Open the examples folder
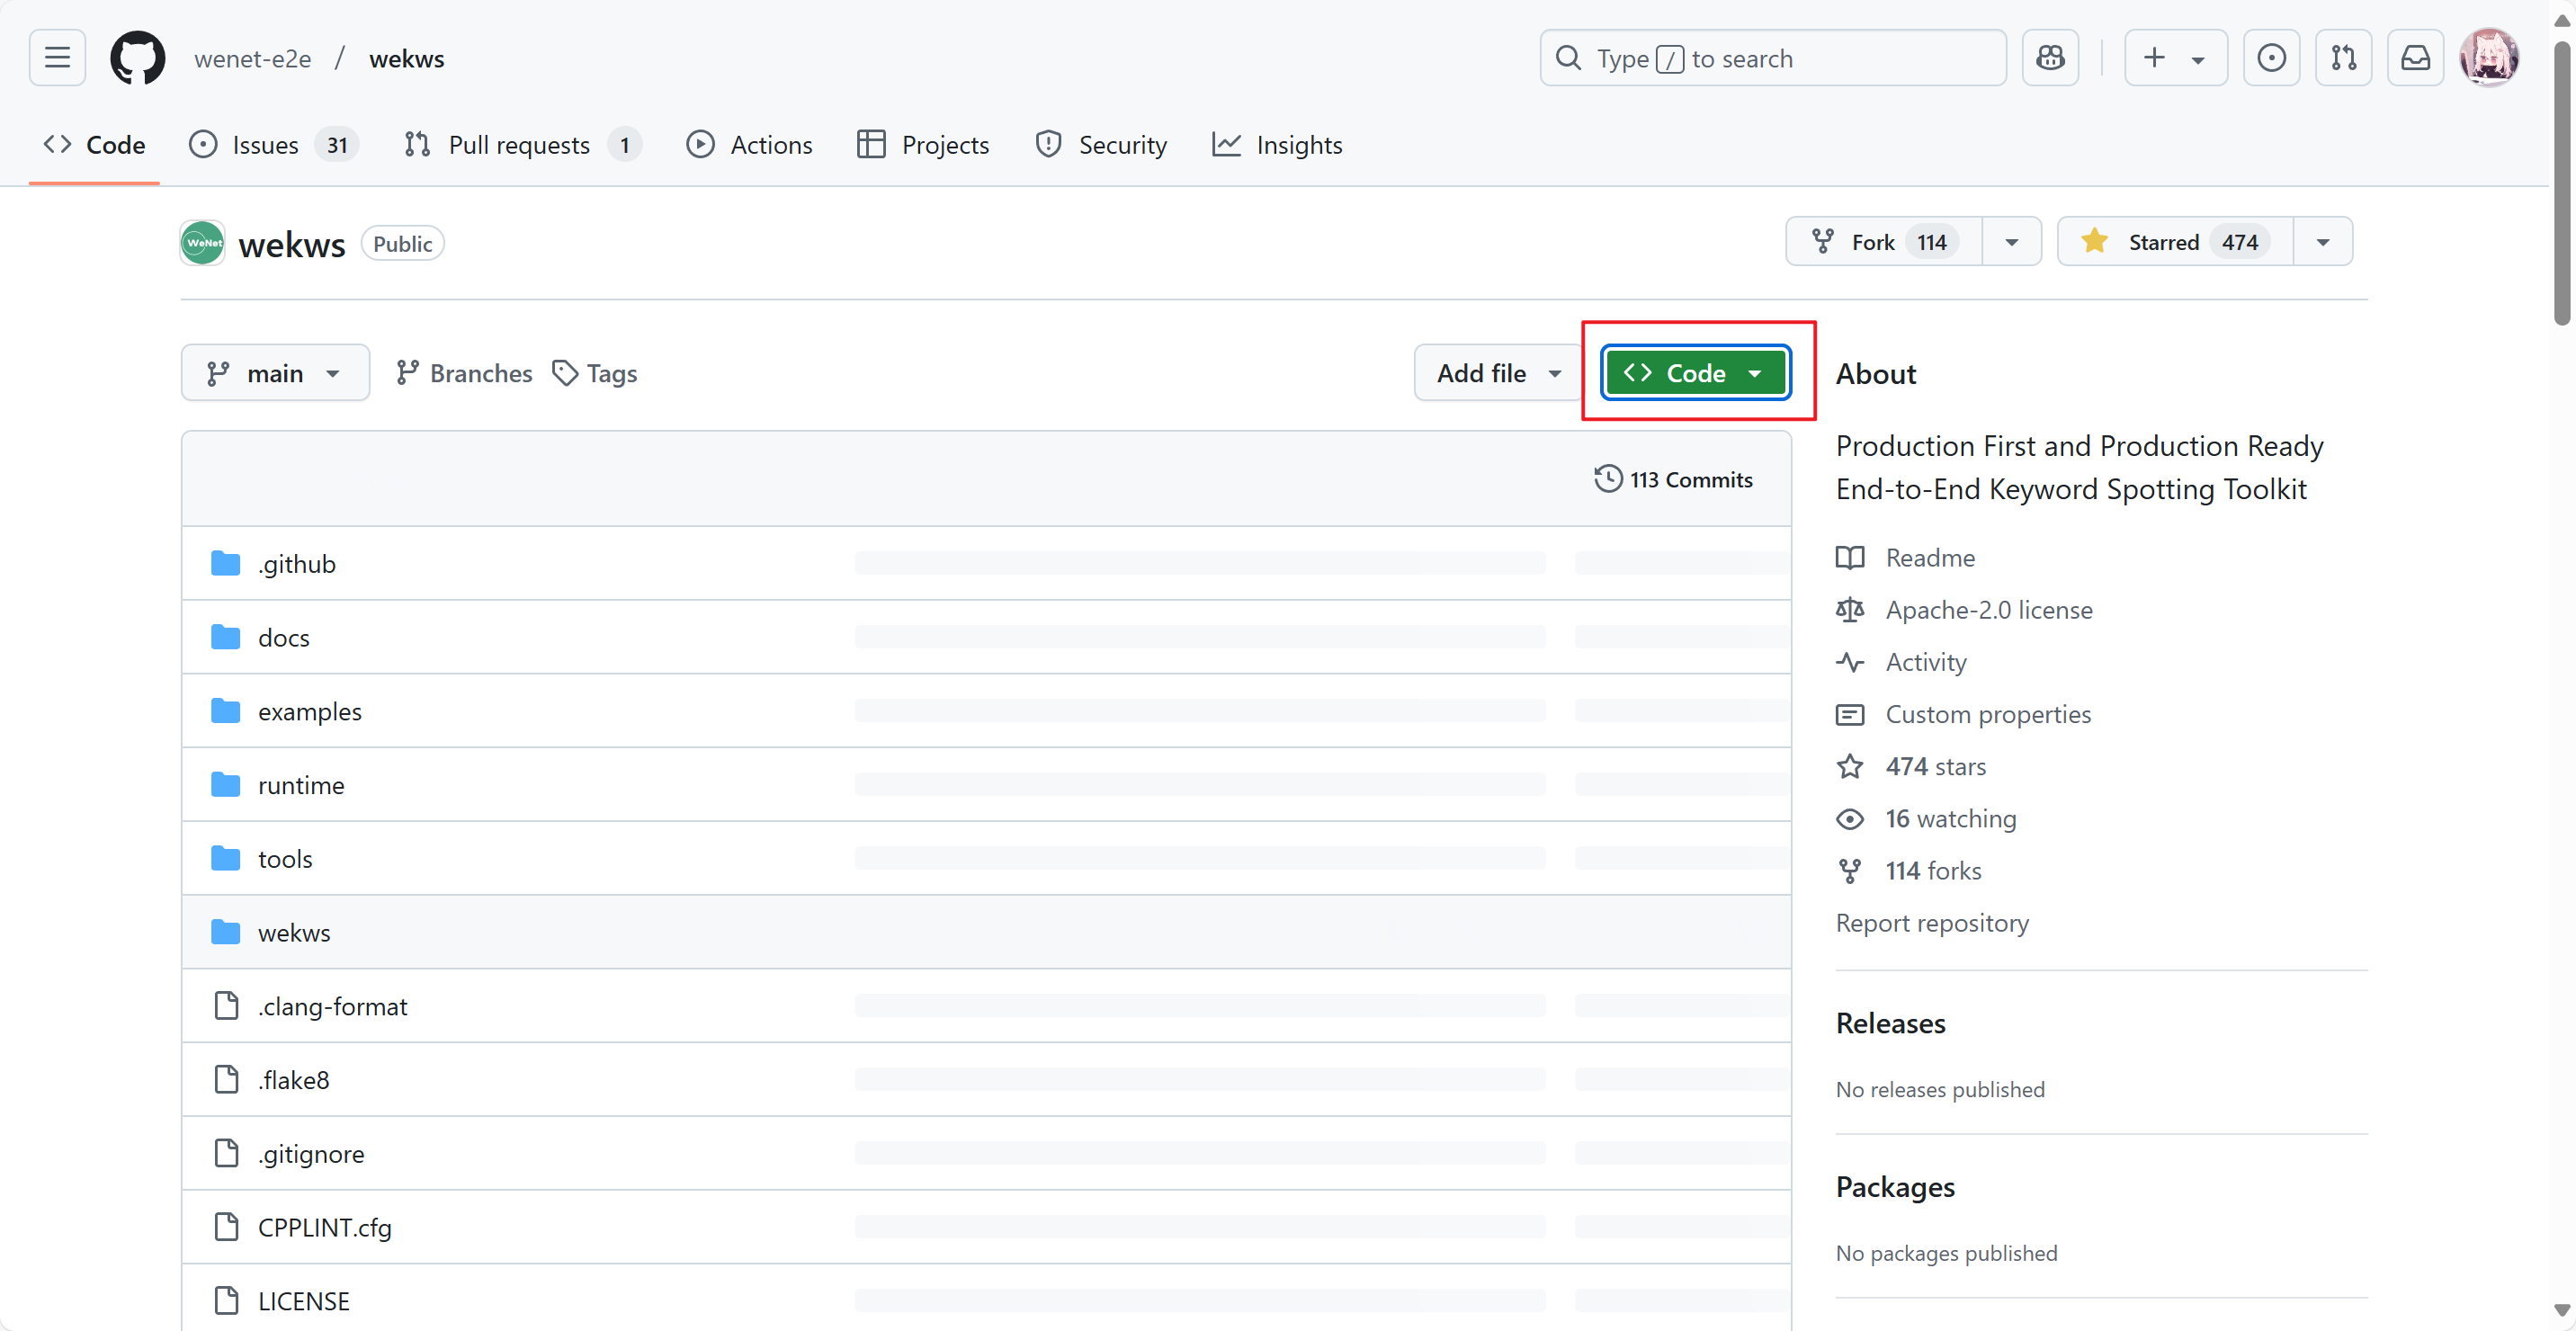The width and height of the screenshot is (2576, 1331). [309, 711]
